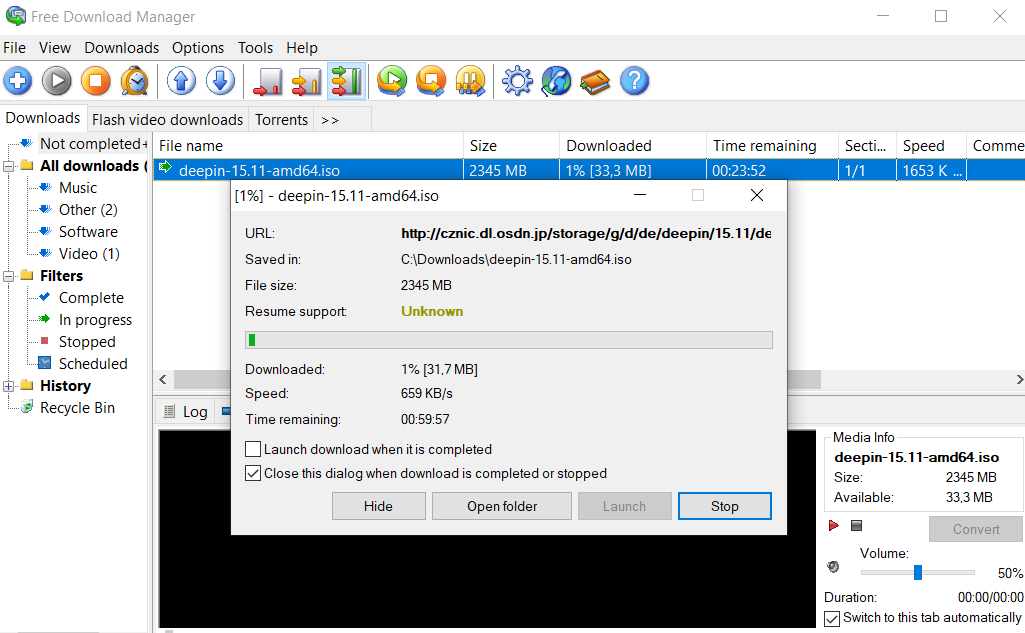Open the schedule download clock icon
The height and width of the screenshot is (633, 1025).
[135, 81]
